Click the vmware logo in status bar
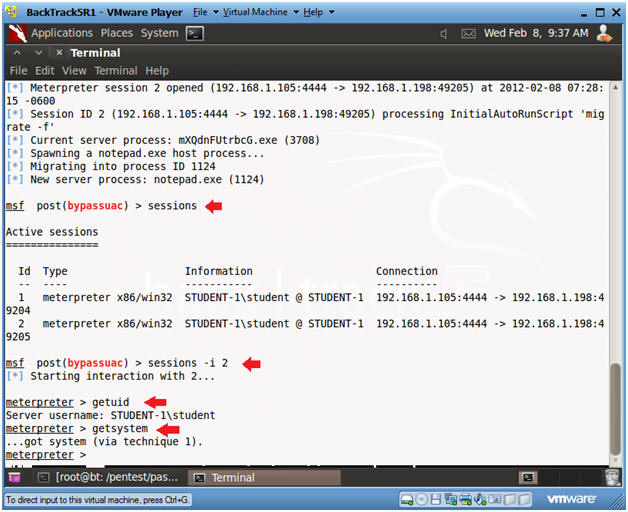 click(x=572, y=499)
